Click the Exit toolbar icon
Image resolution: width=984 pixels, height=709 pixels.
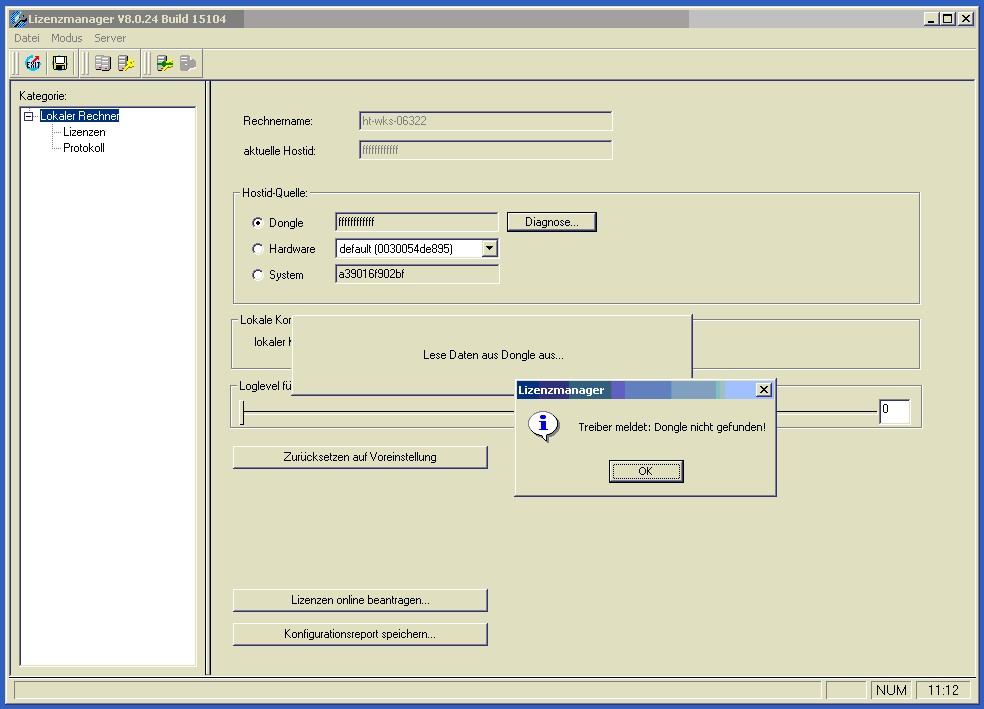click(x=33, y=63)
